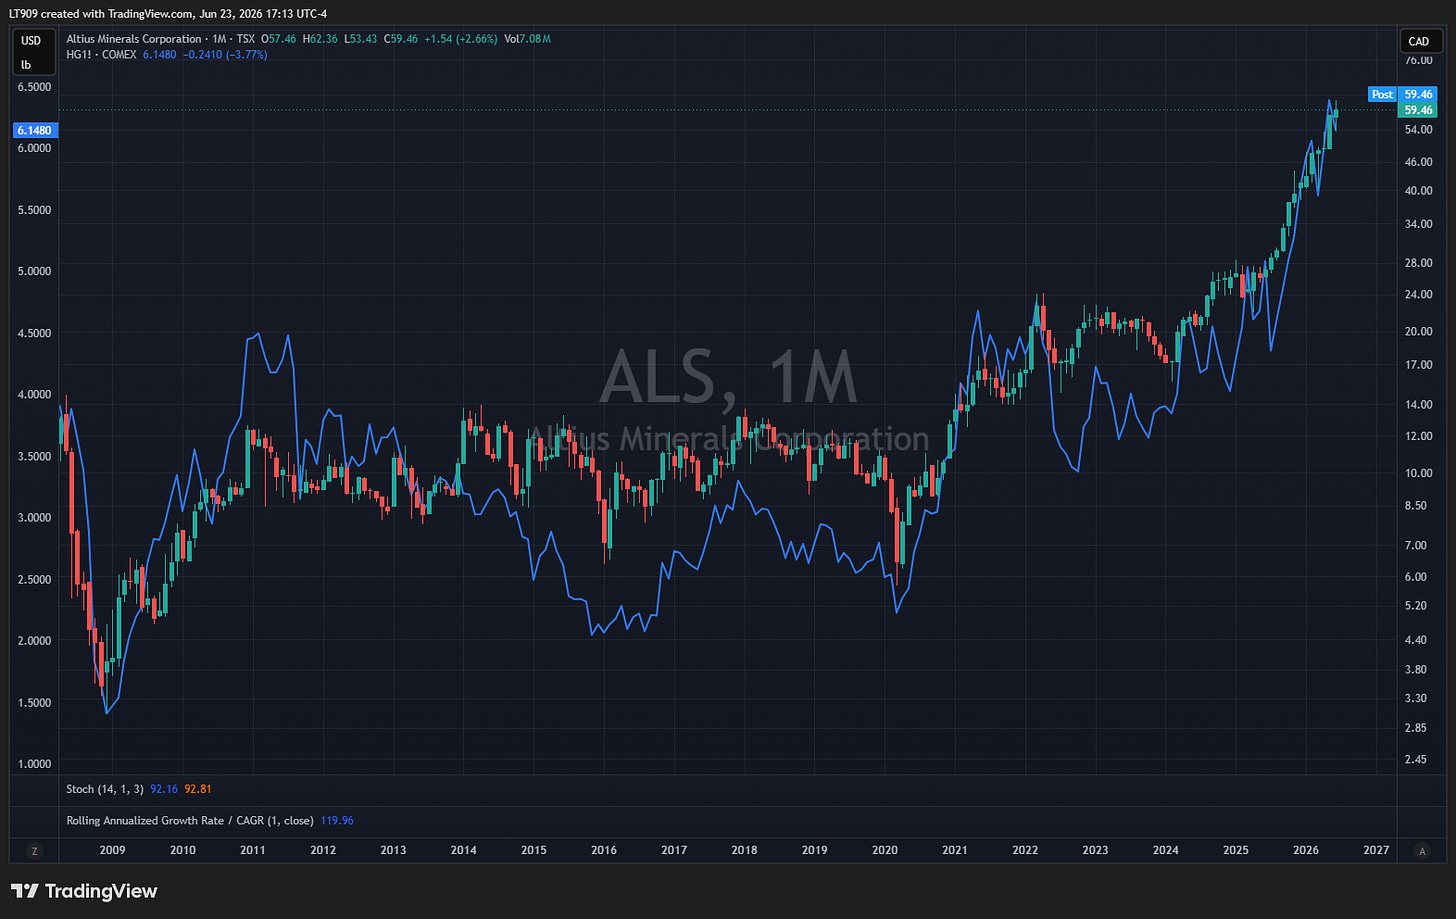Click the 2021 year label
Screen dimensions: 1456x919
point(954,850)
